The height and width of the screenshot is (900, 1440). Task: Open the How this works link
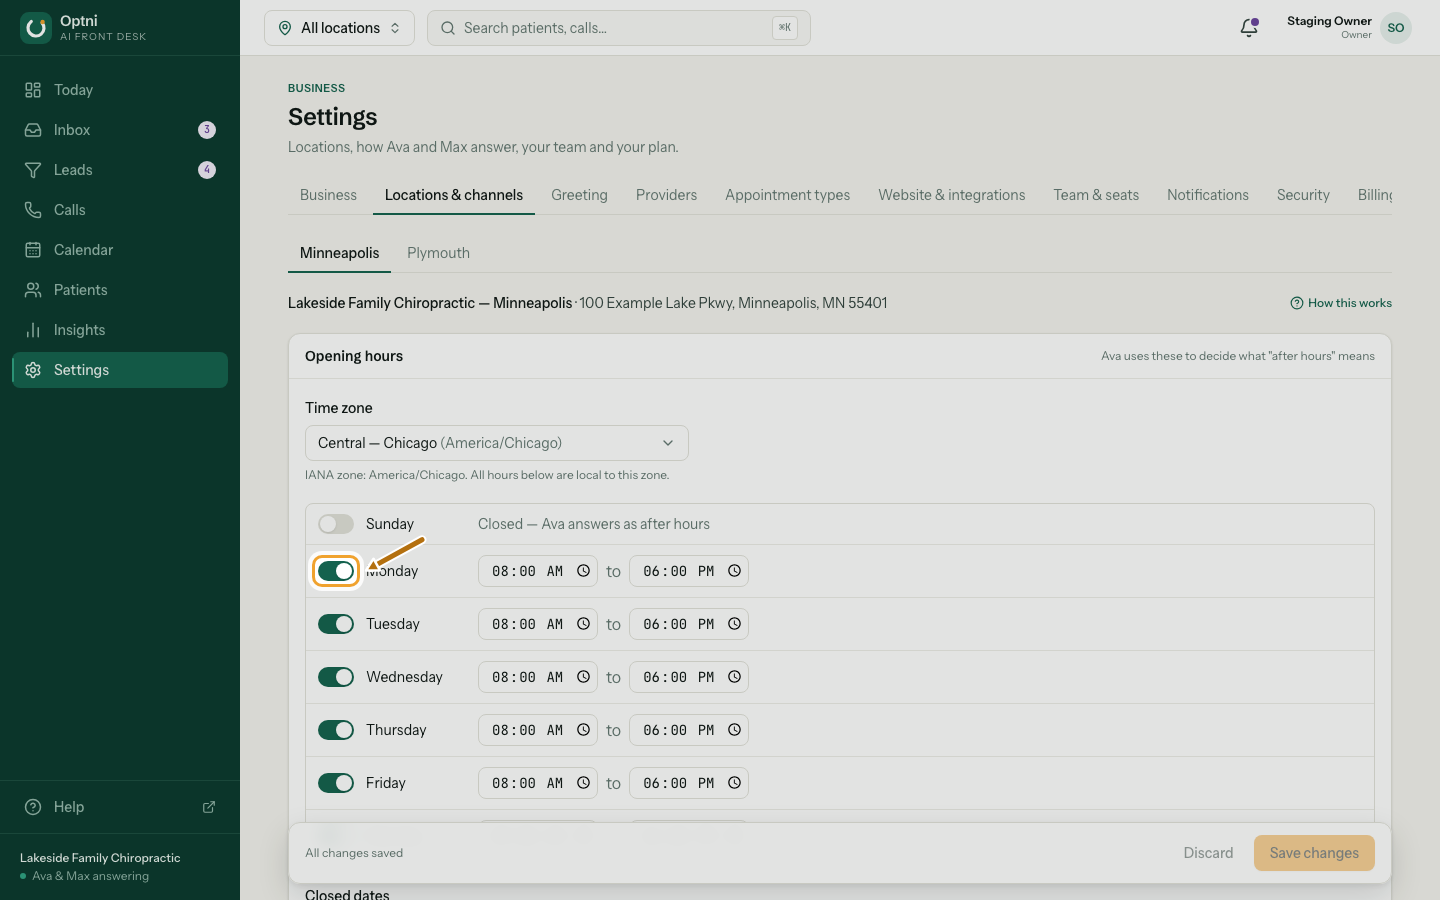1341,303
